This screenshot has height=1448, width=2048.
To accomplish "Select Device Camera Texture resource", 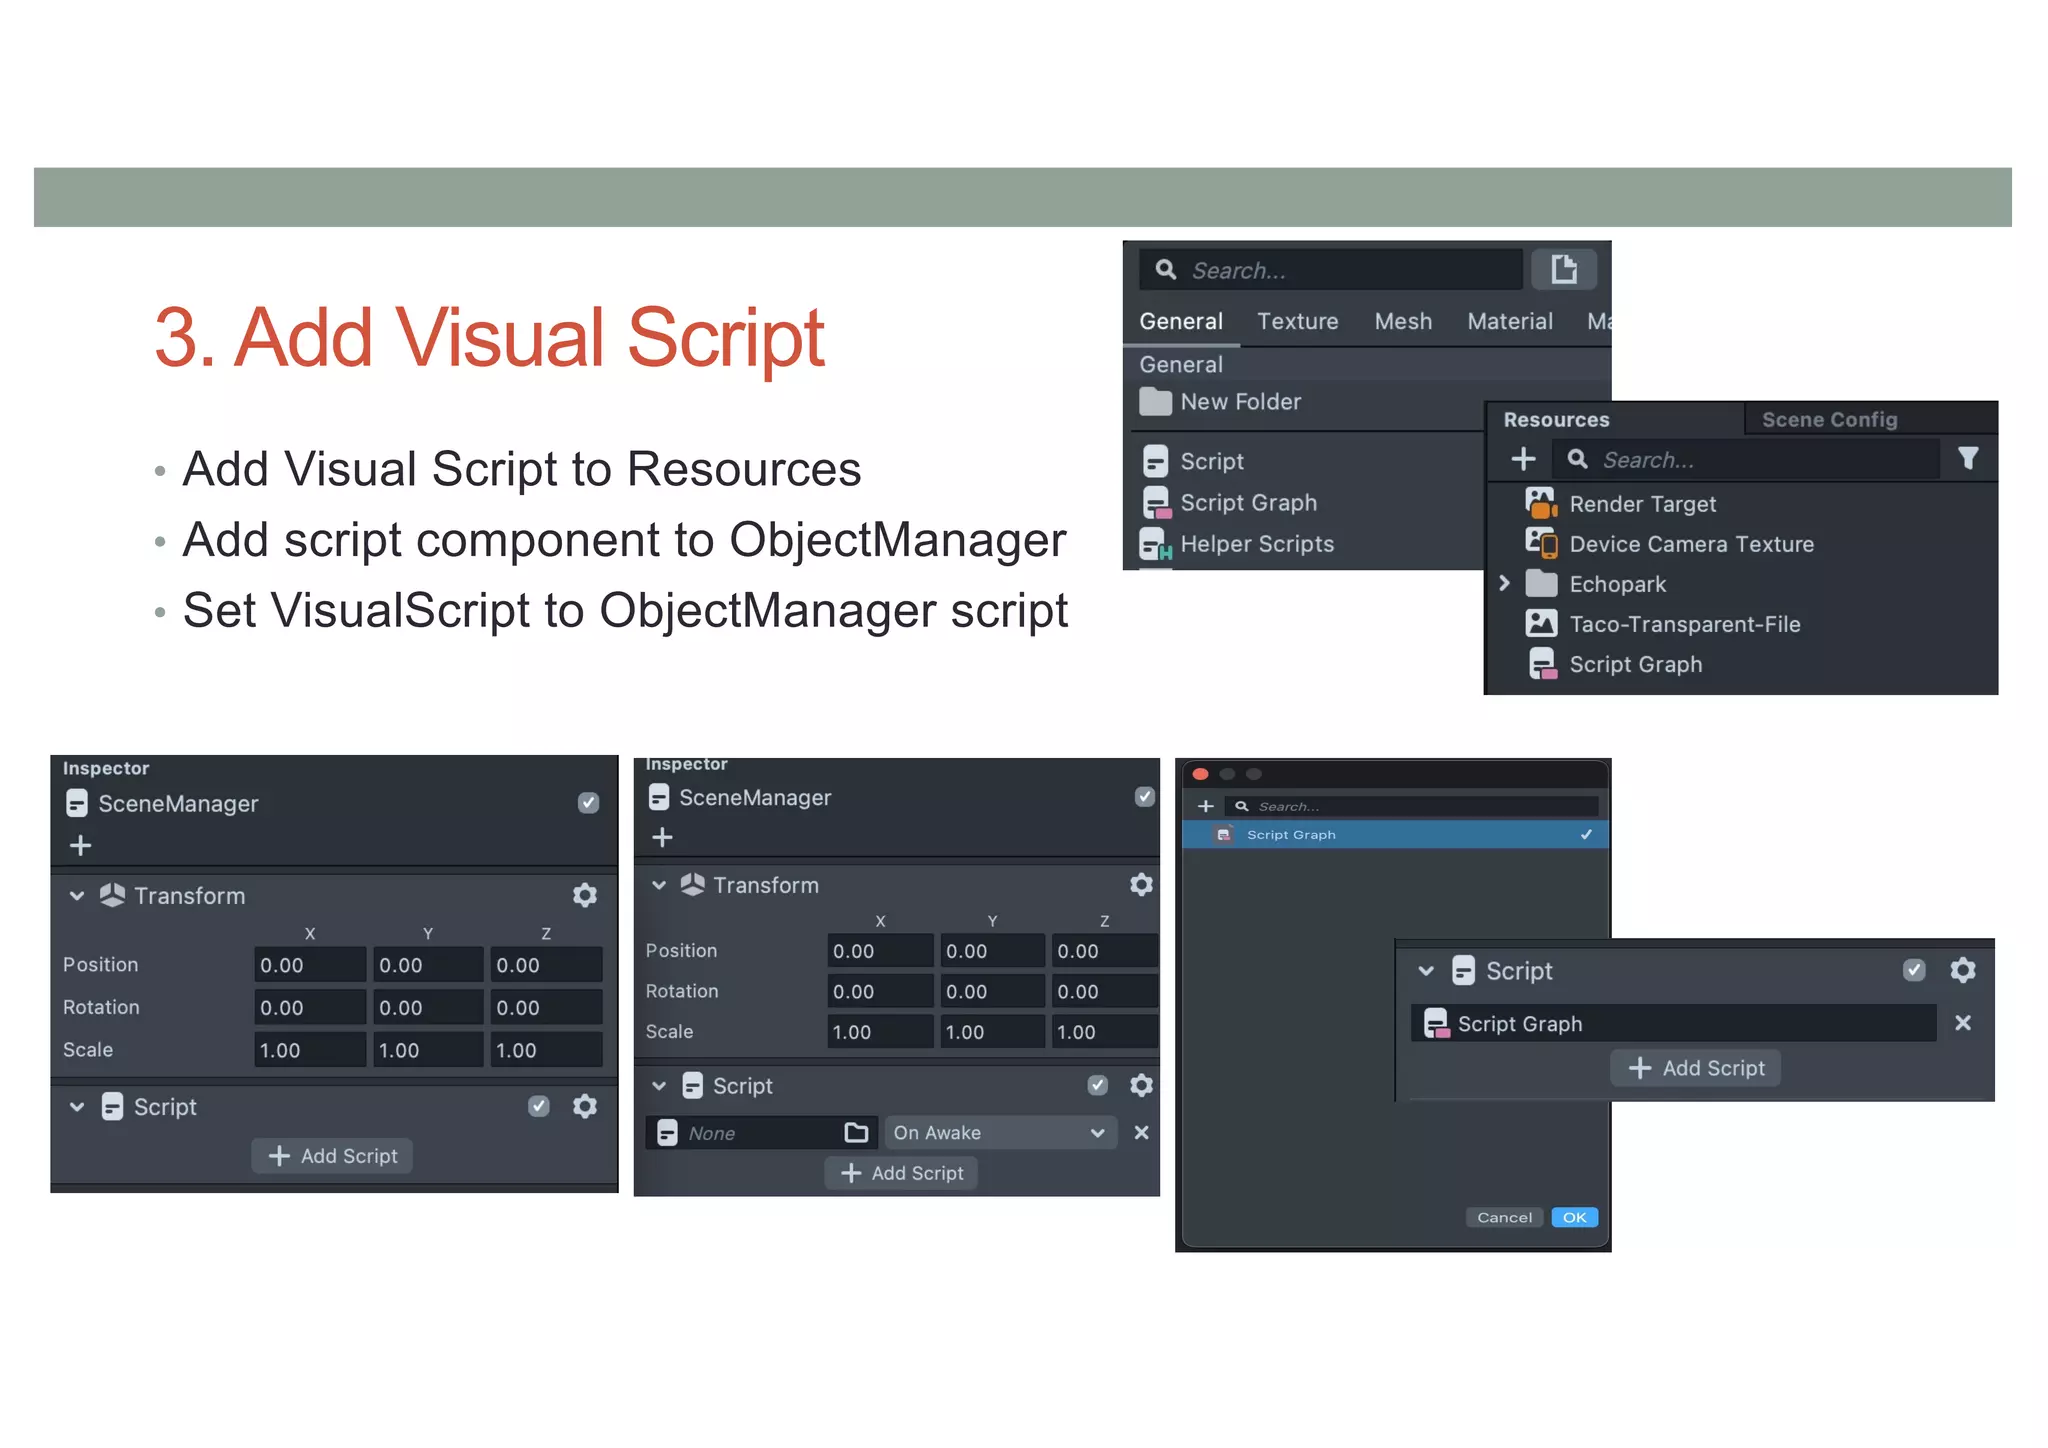I will pos(1669,544).
